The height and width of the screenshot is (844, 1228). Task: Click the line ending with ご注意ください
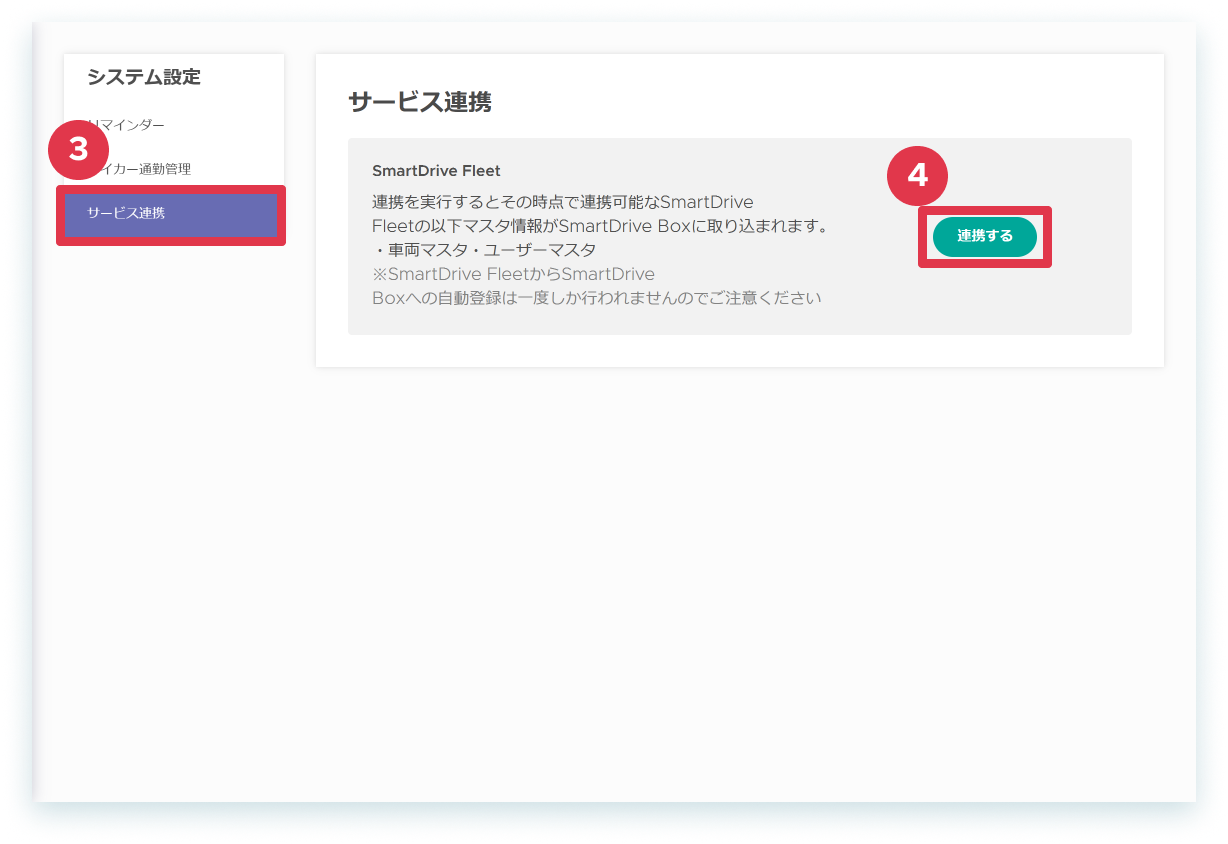[x=597, y=298]
